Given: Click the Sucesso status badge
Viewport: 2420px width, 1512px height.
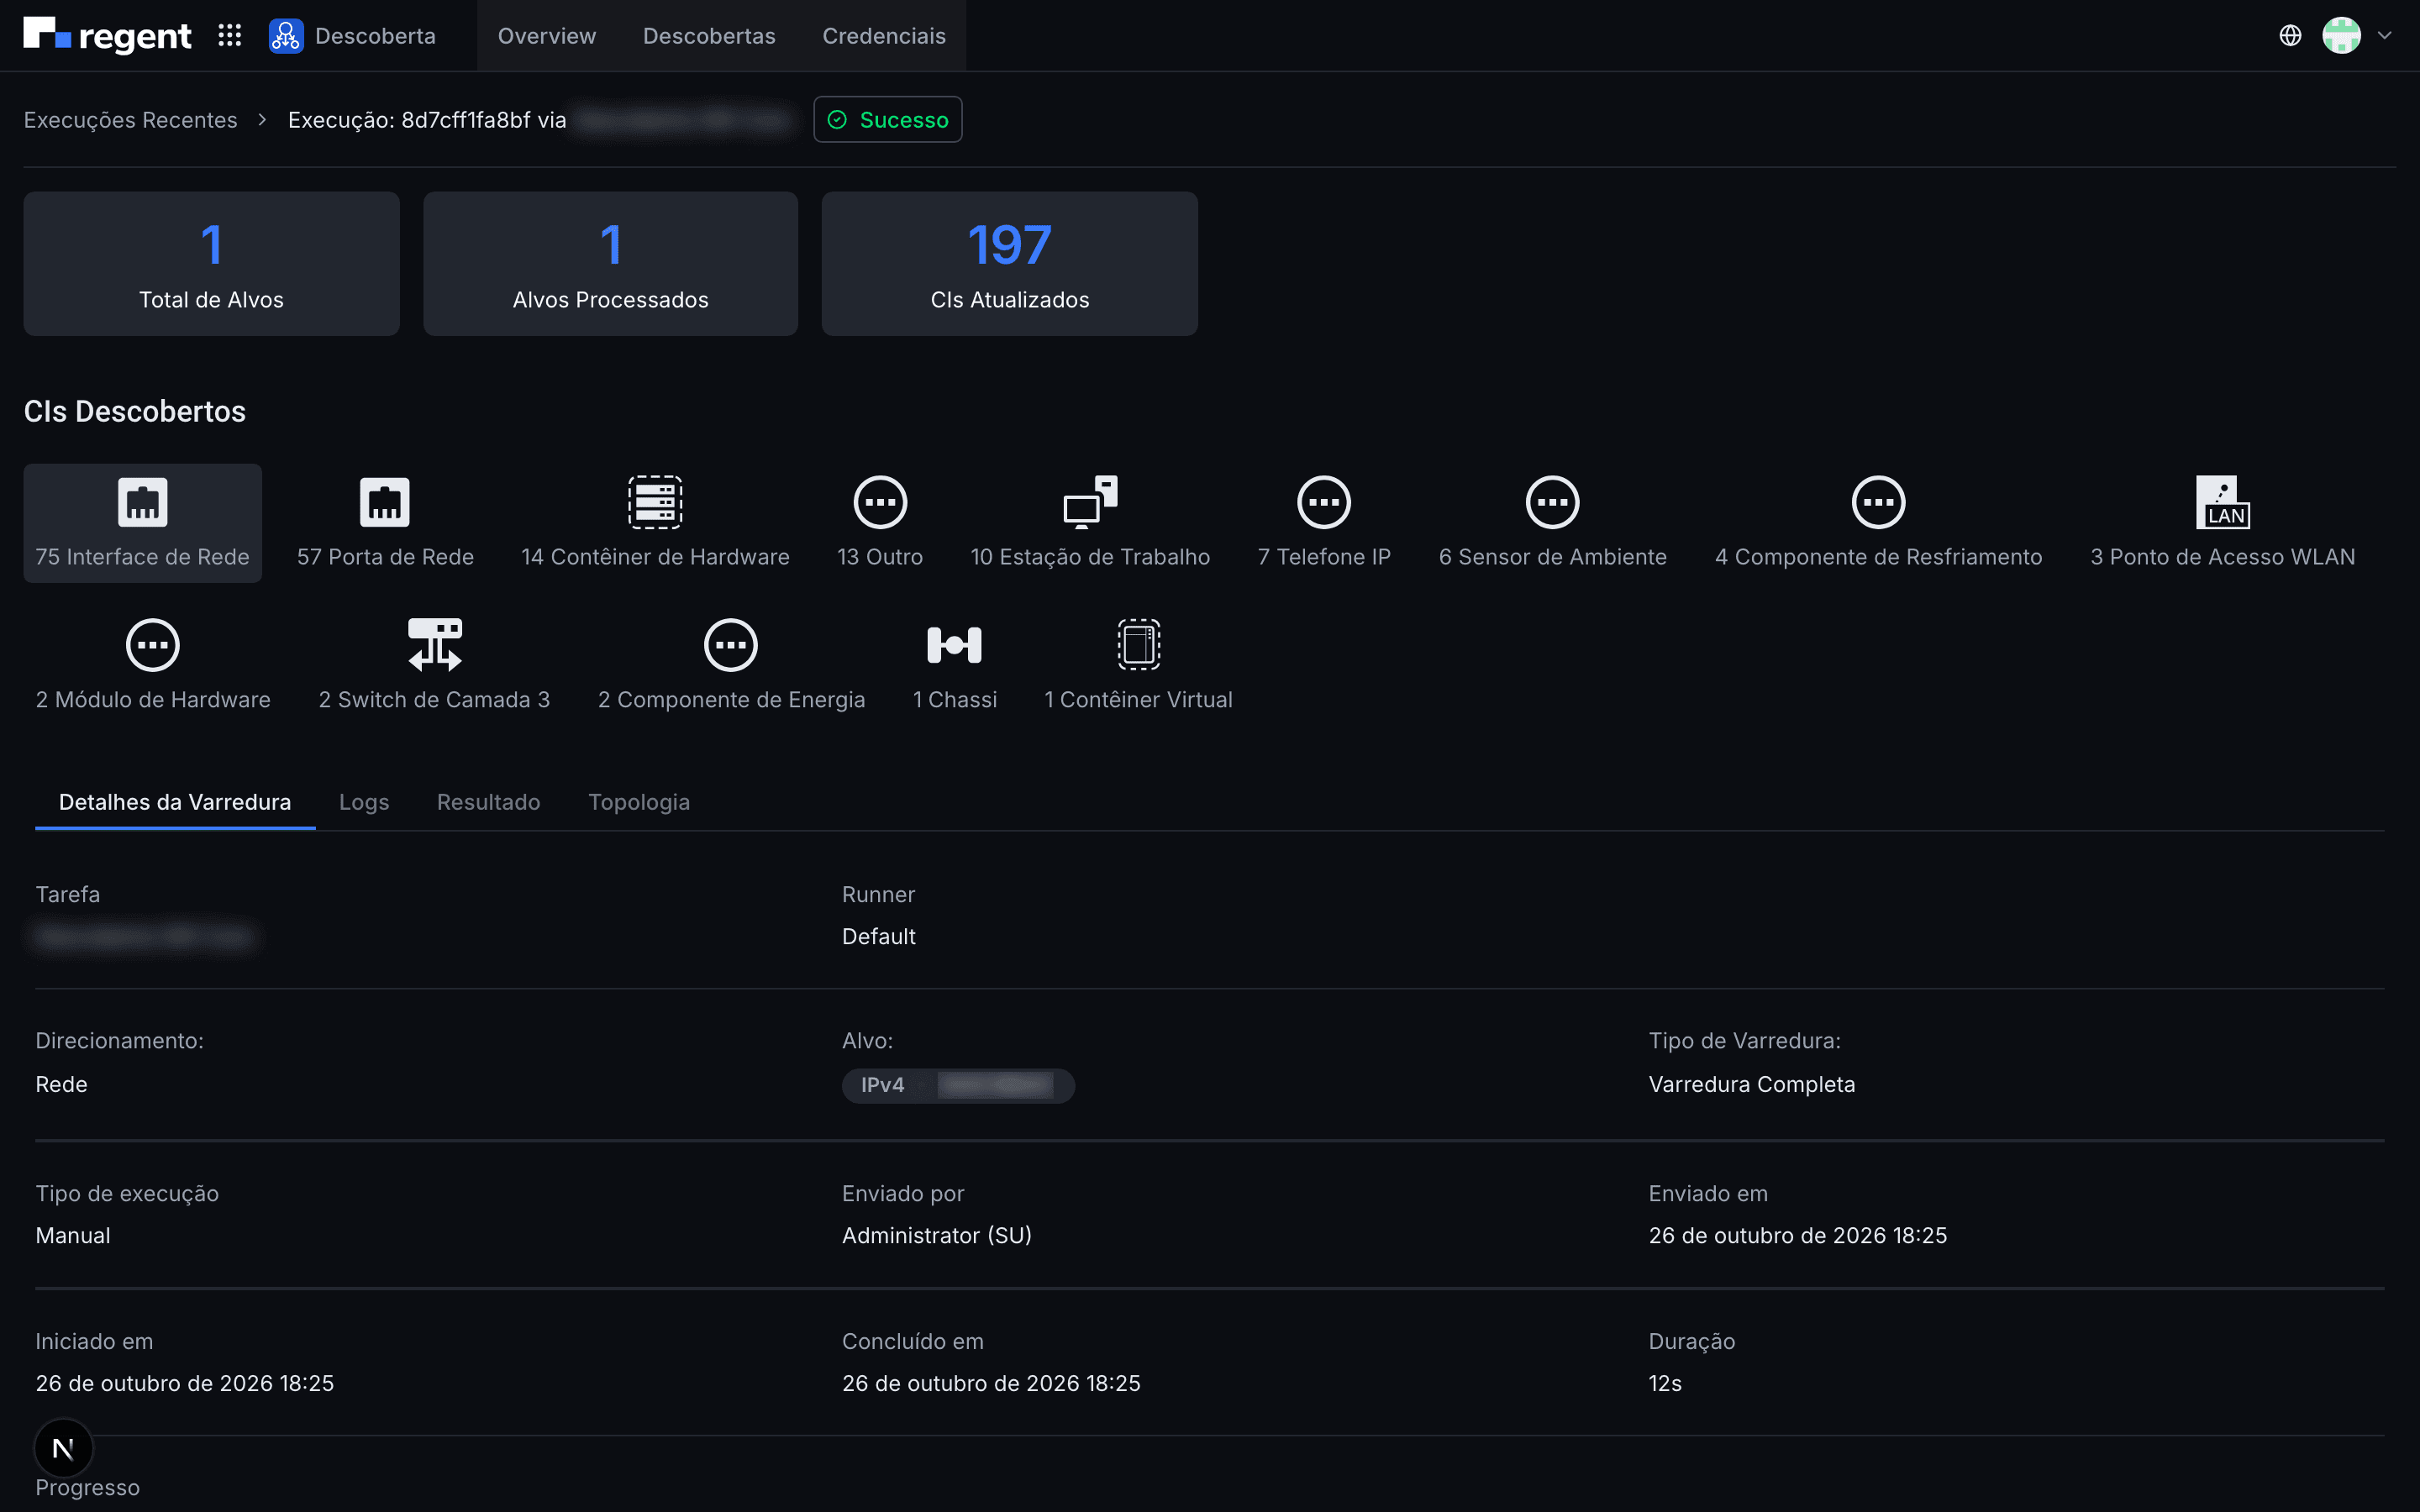Looking at the screenshot, I should coord(888,120).
